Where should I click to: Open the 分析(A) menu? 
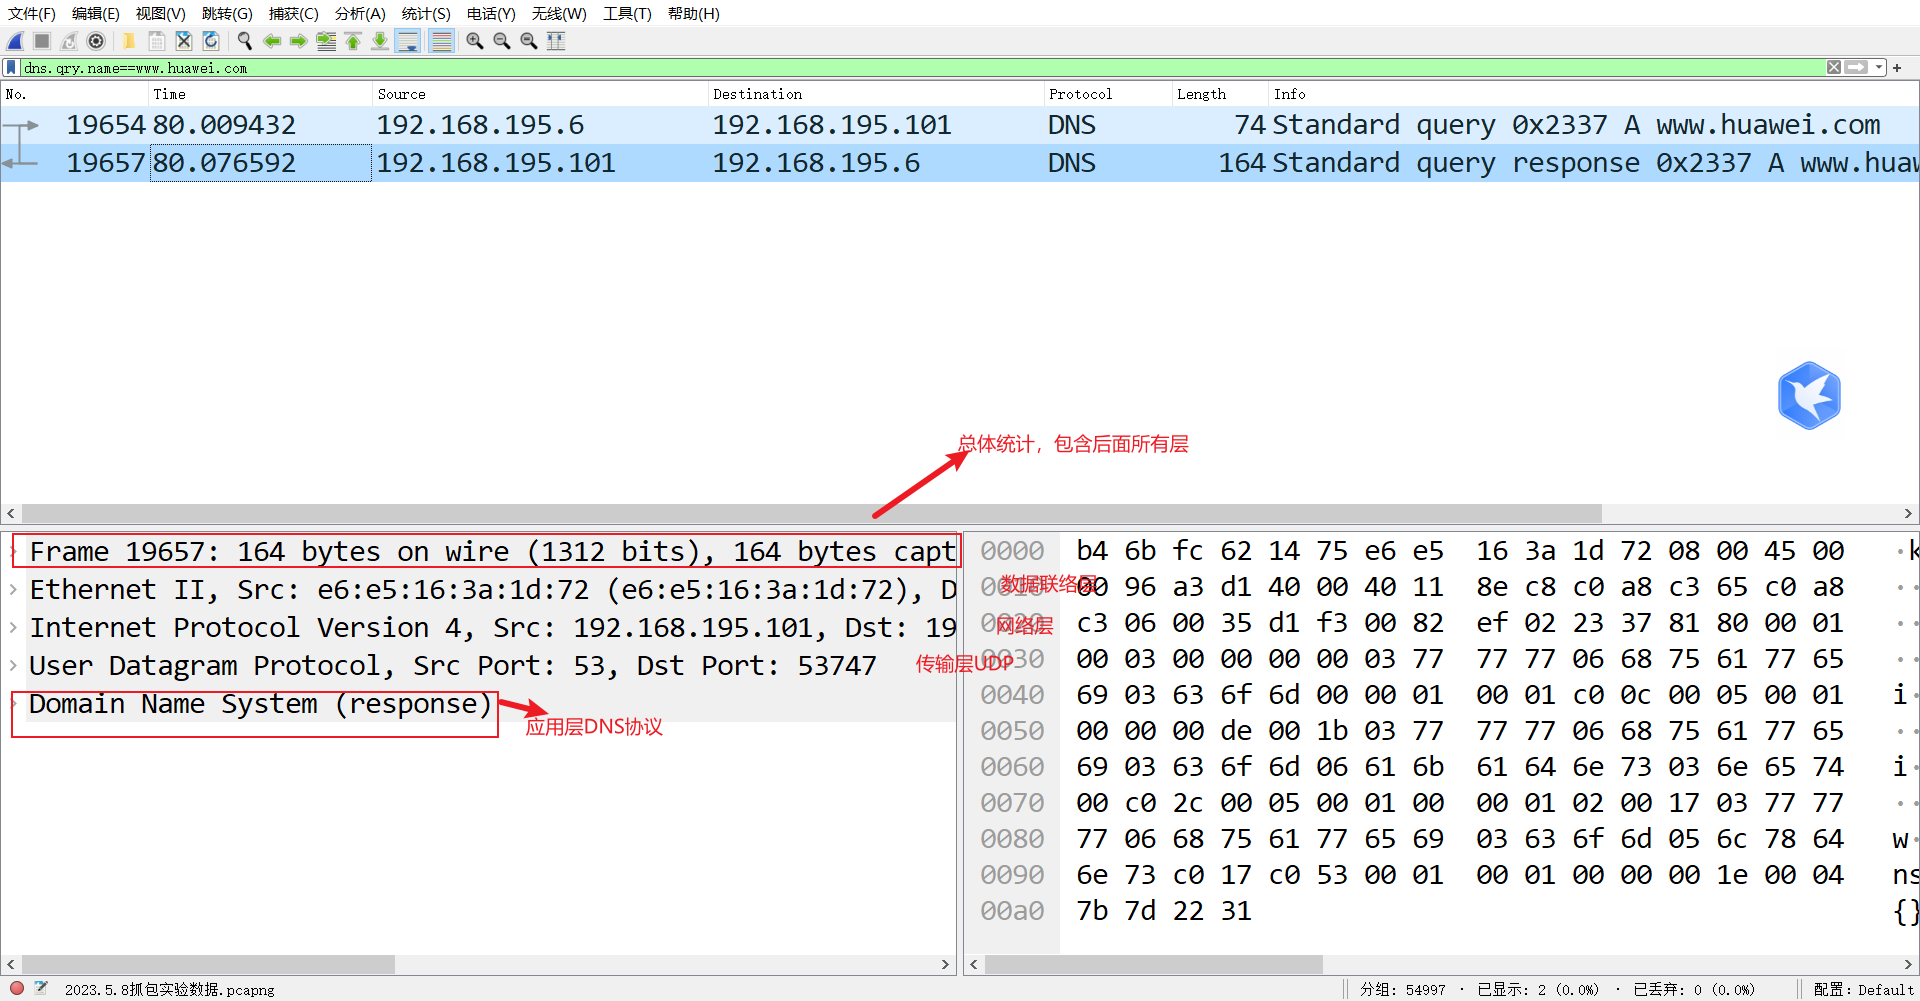click(x=360, y=14)
